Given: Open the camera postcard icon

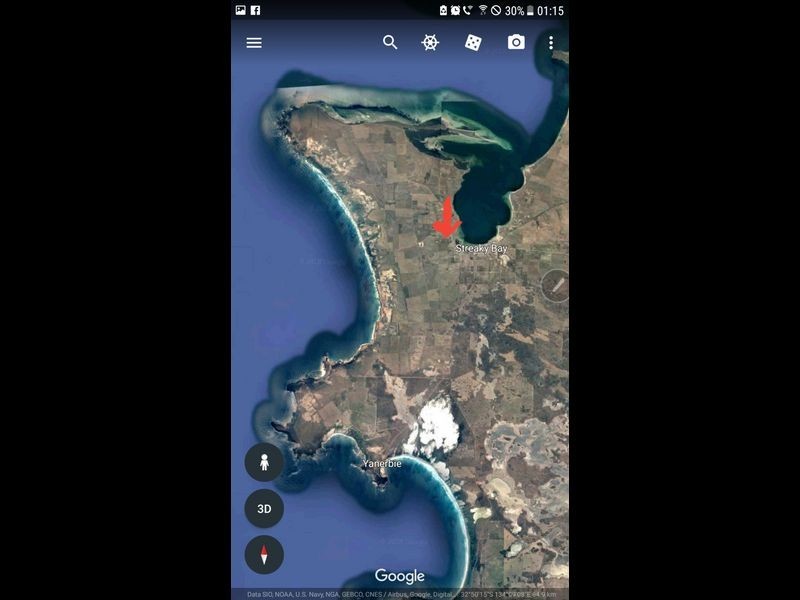Looking at the screenshot, I should tap(516, 42).
